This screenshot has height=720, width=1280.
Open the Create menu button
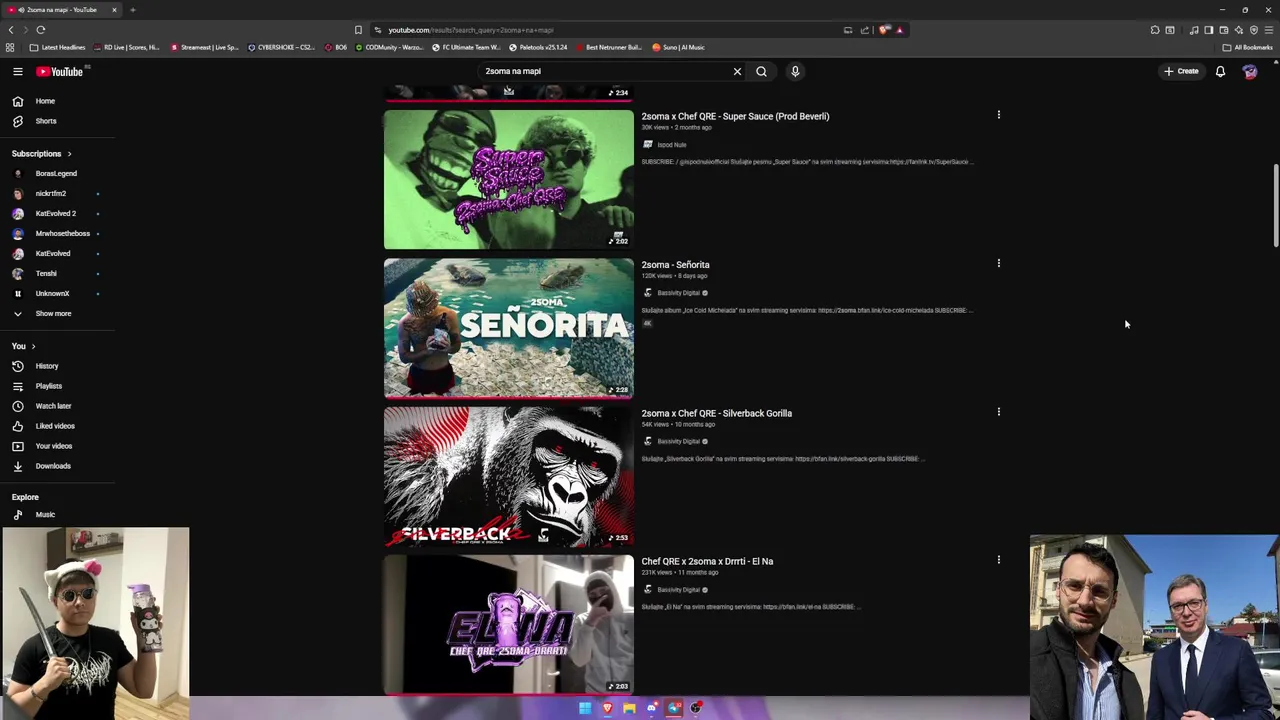[1181, 71]
